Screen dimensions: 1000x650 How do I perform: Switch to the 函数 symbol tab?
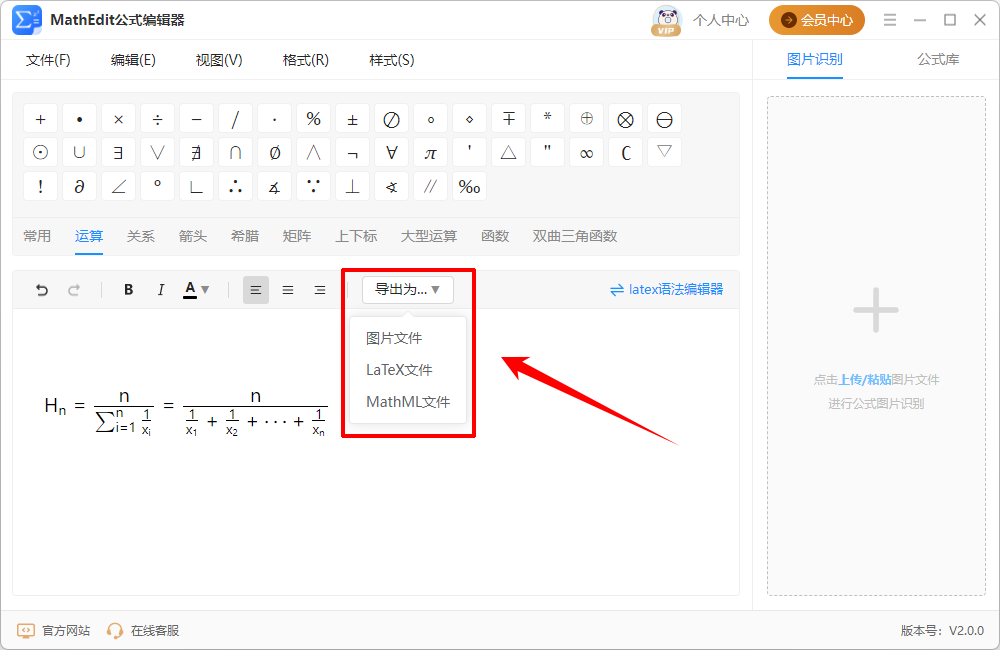click(495, 236)
